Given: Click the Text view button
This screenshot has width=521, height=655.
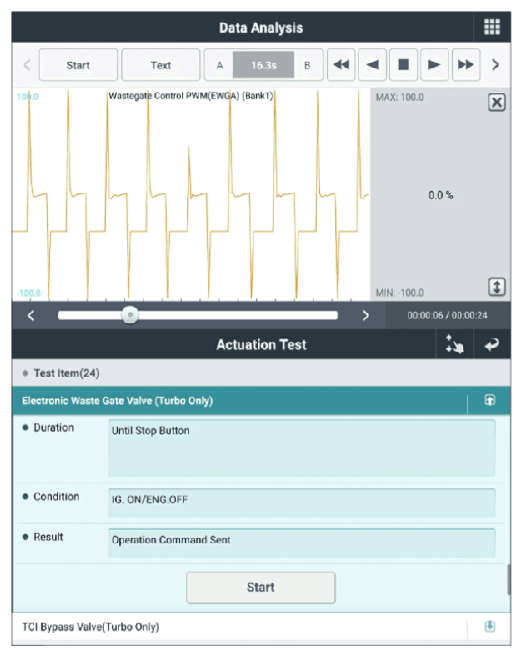Looking at the screenshot, I should point(160,65).
